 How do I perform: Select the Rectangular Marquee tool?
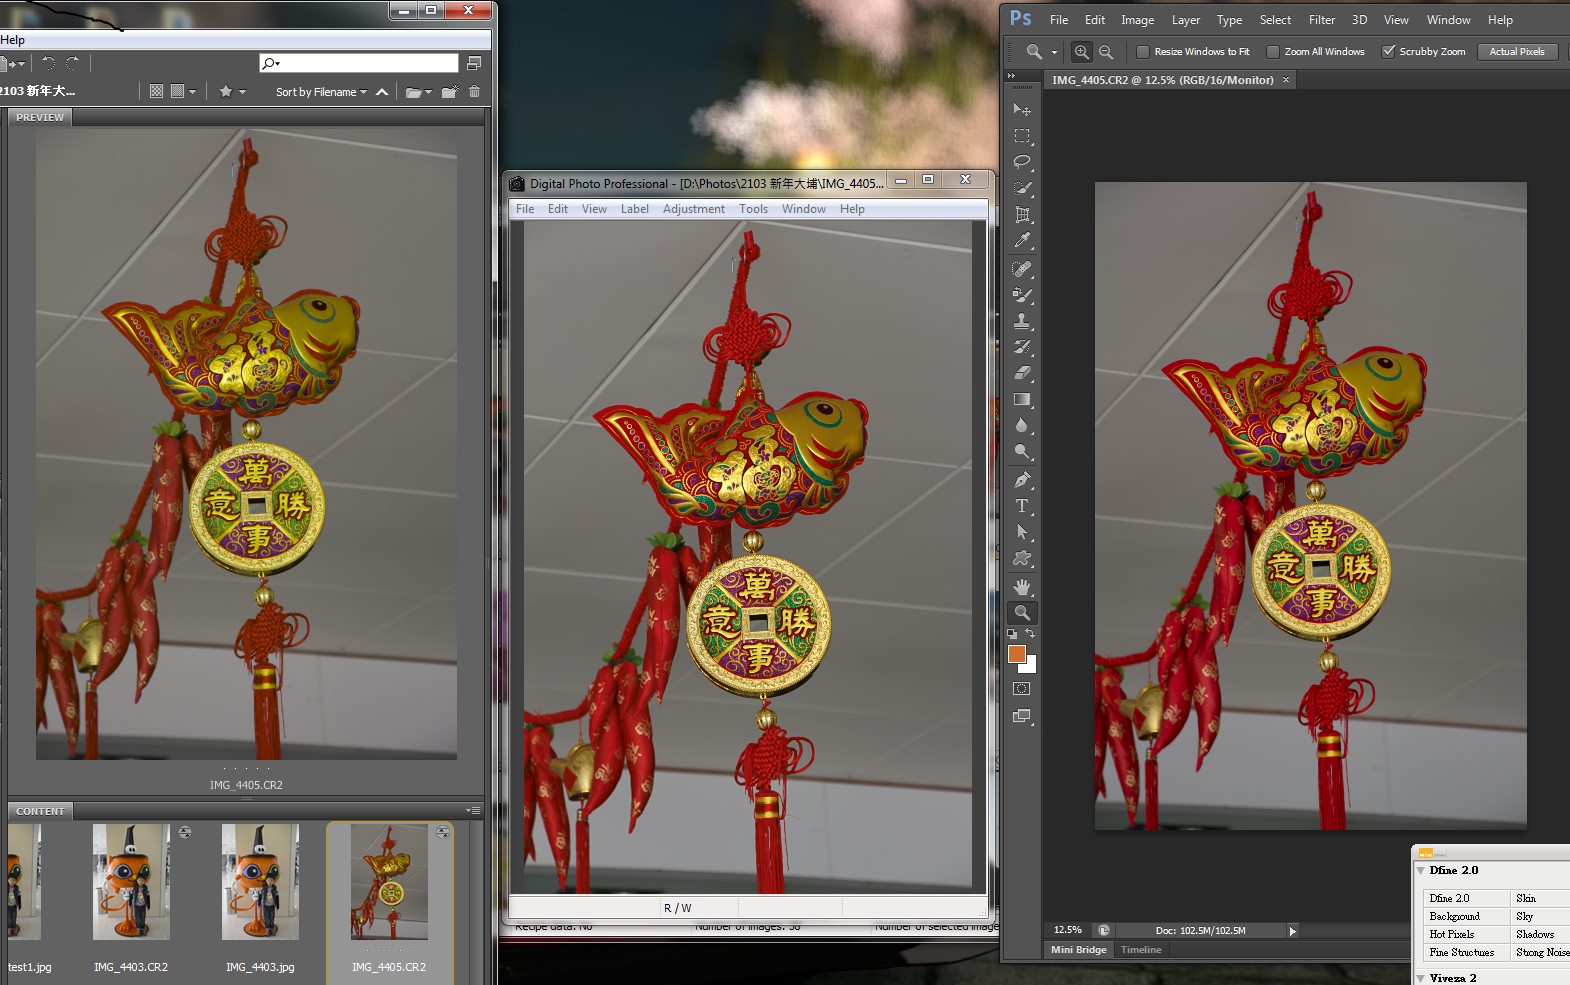(1022, 136)
